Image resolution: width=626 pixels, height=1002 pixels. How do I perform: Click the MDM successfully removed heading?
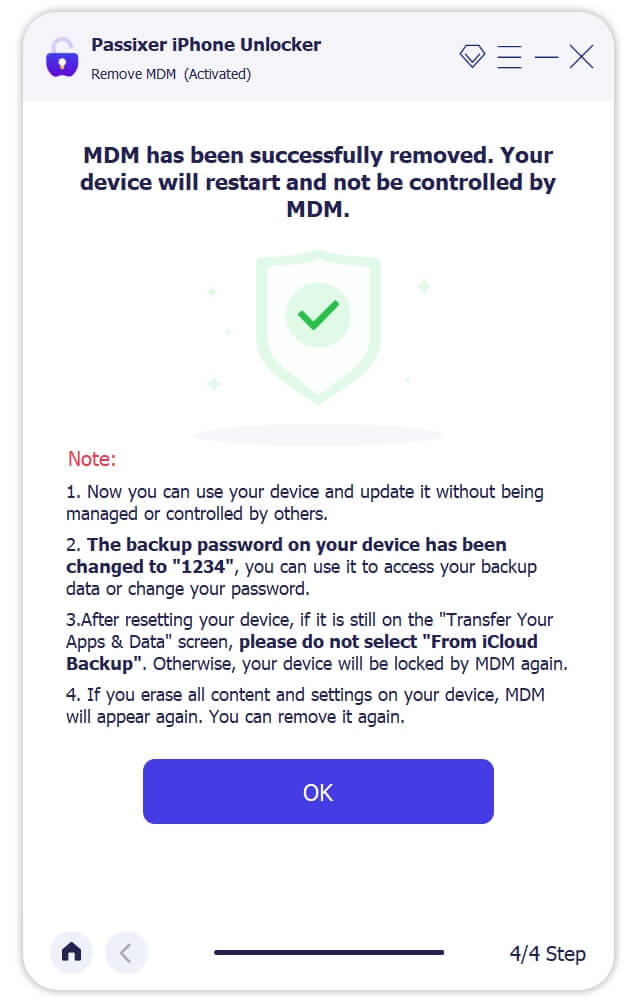(x=318, y=183)
